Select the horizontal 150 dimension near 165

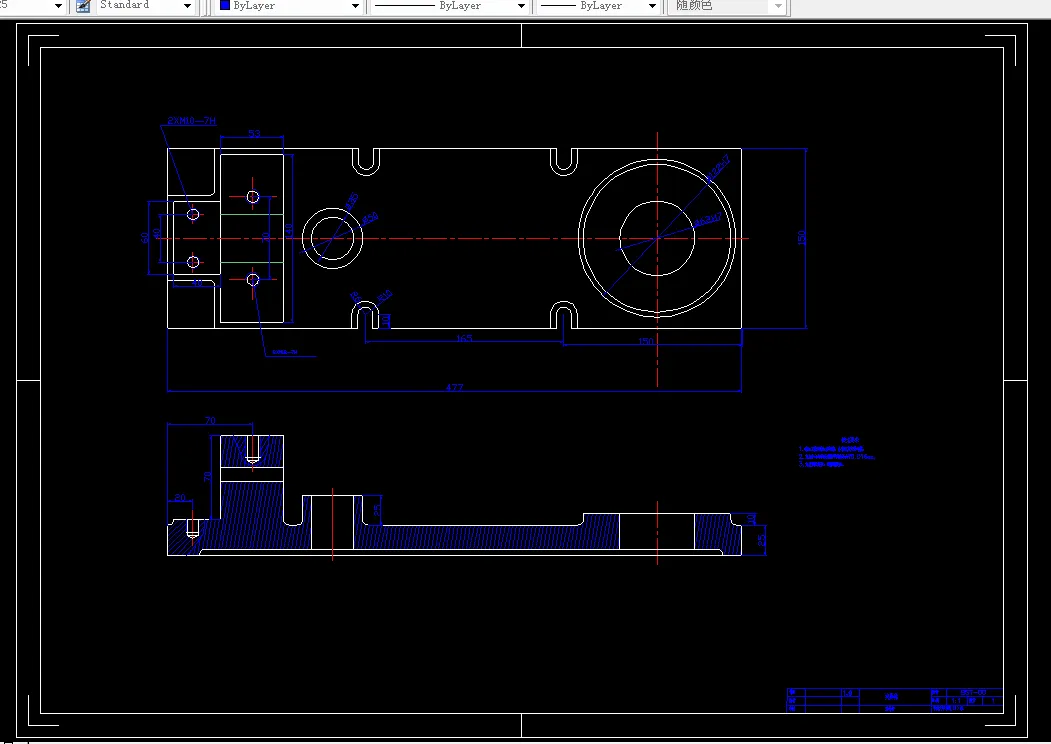click(x=645, y=341)
